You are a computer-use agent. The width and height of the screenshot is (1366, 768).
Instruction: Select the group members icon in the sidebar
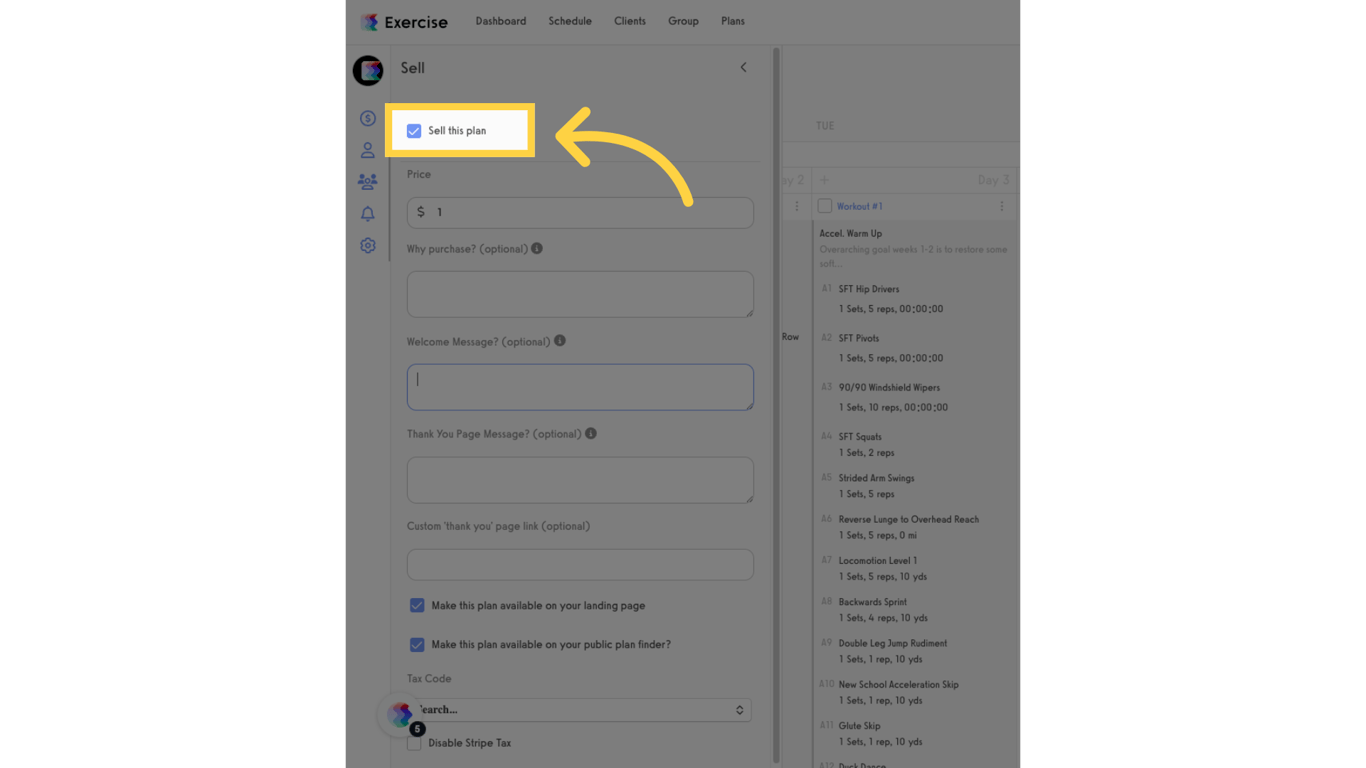tap(367, 181)
